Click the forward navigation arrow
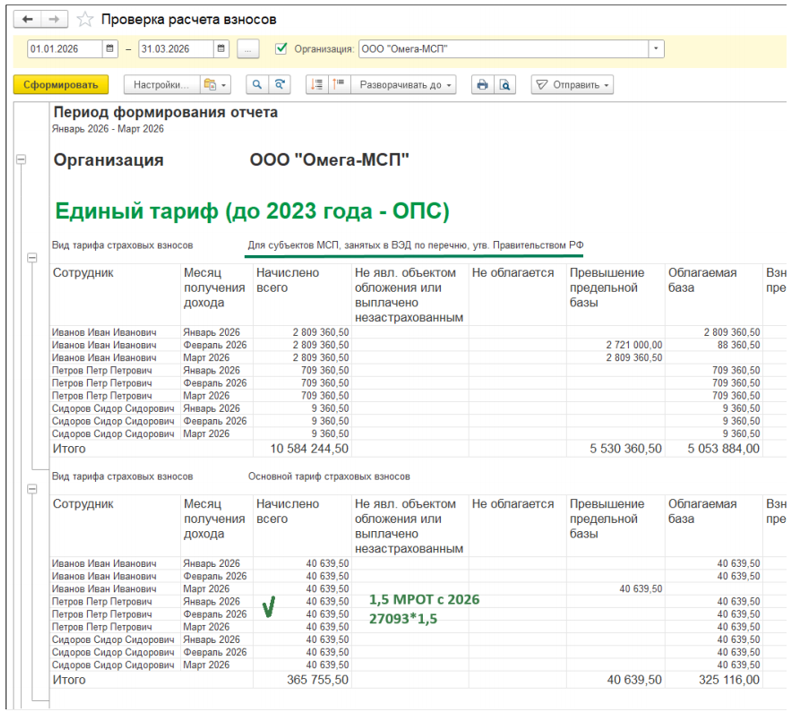 (55, 19)
